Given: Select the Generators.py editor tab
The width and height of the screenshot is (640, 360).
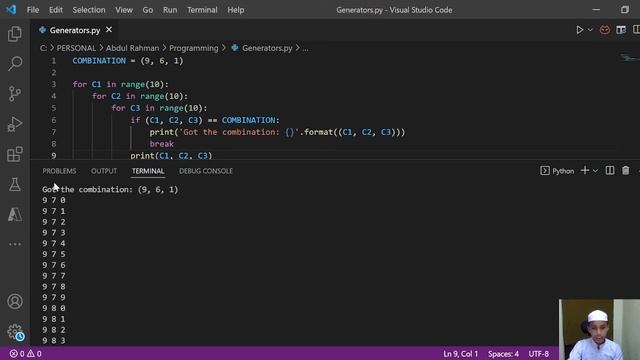Looking at the screenshot, I should point(75,30).
